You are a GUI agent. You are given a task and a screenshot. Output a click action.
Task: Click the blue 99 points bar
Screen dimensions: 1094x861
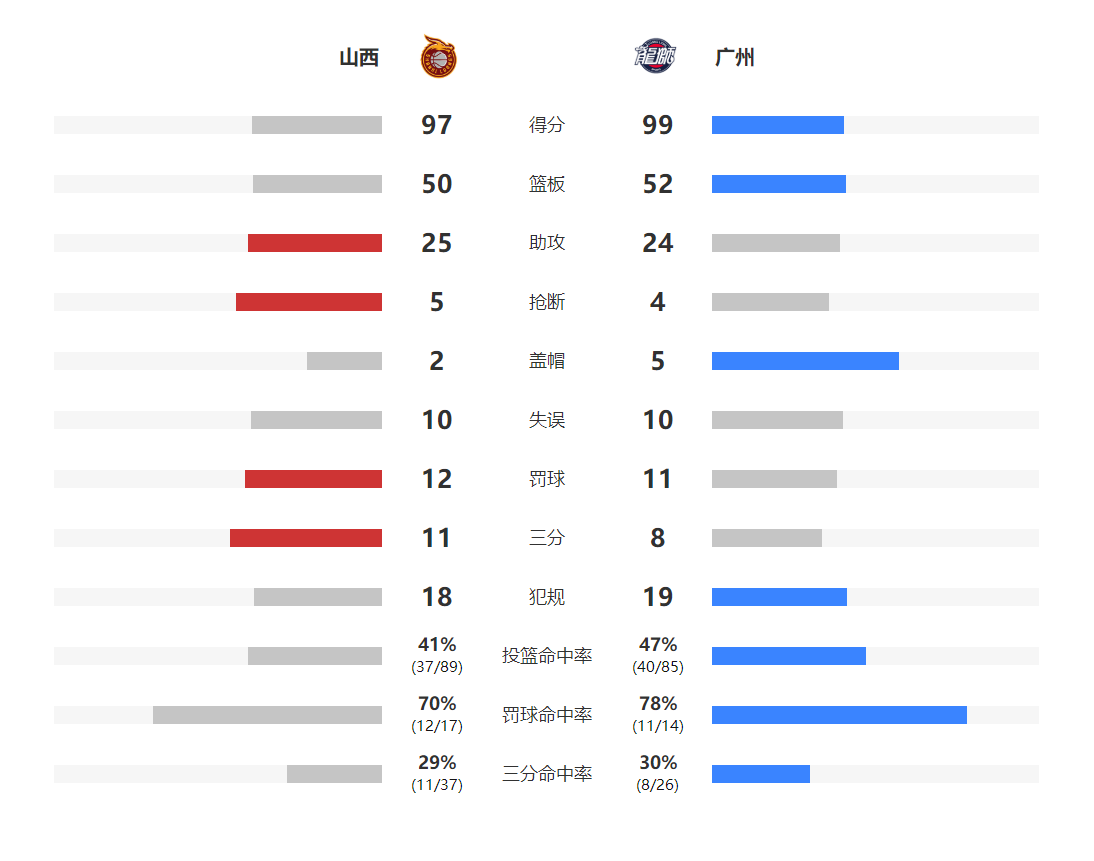(x=778, y=125)
